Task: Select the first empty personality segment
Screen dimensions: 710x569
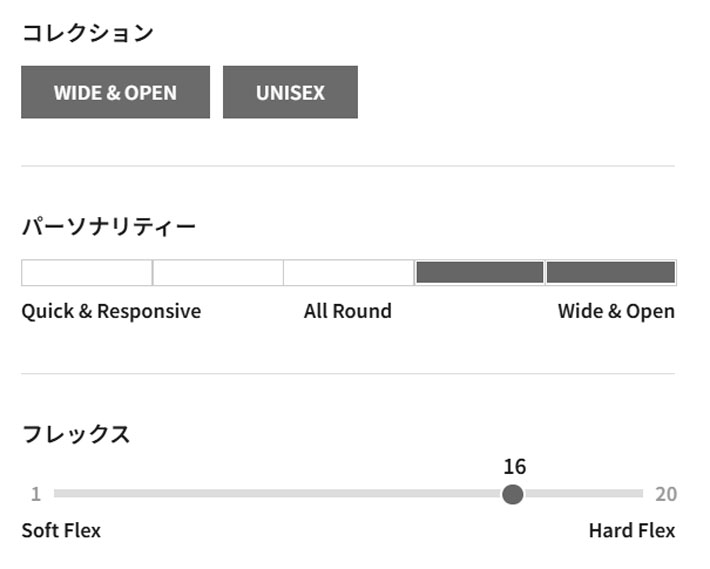Action: pyautogui.click(x=87, y=273)
